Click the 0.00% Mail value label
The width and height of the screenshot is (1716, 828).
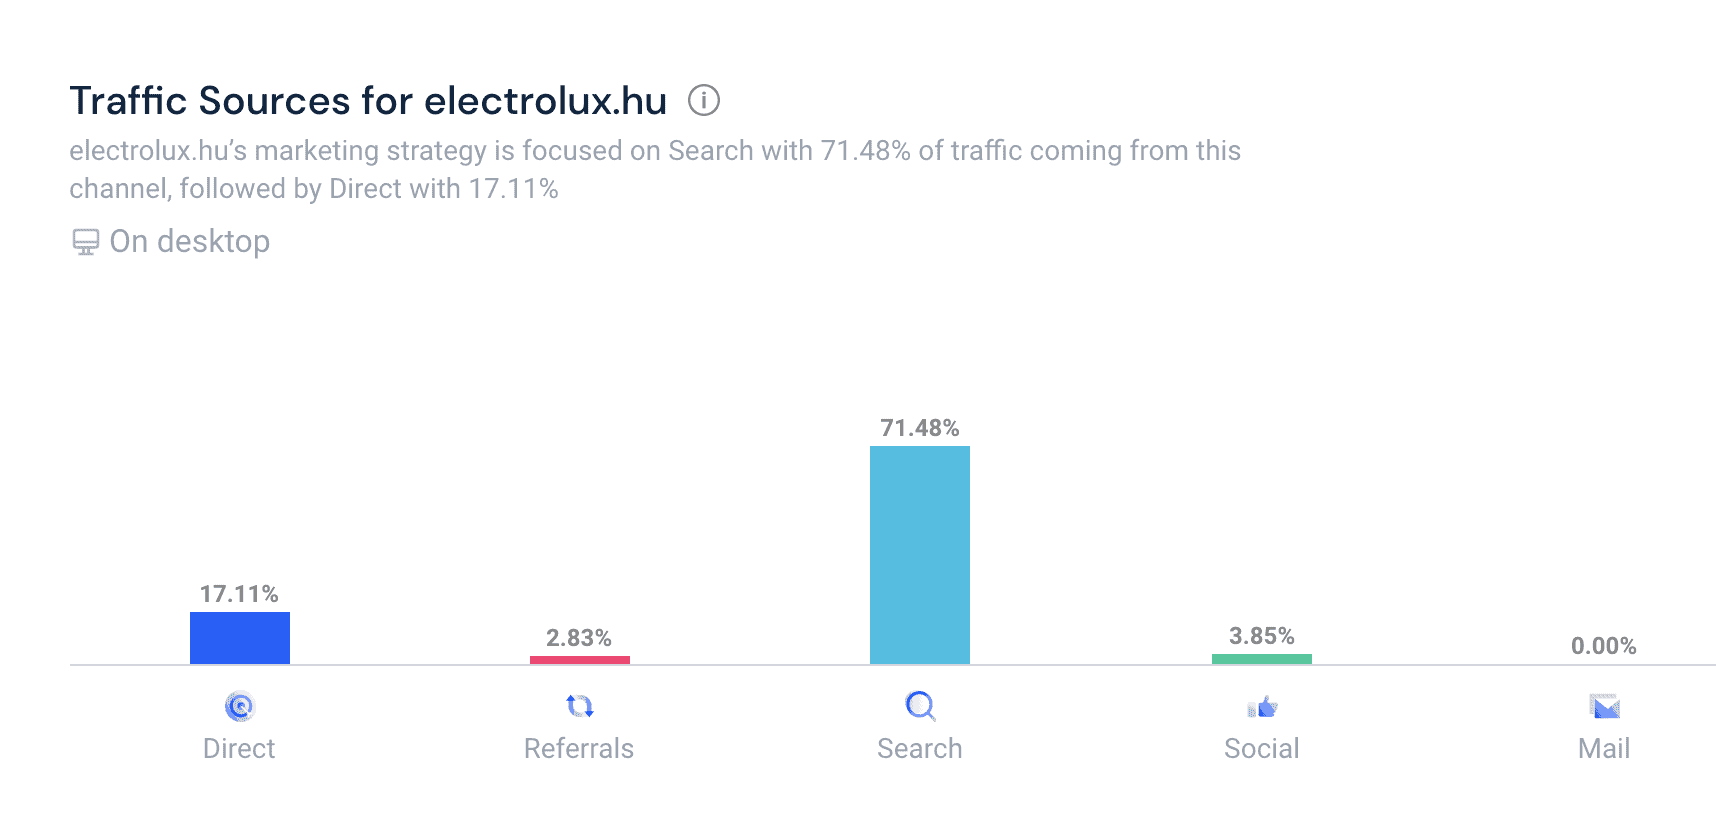pyautogui.click(x=1604, y=646)
